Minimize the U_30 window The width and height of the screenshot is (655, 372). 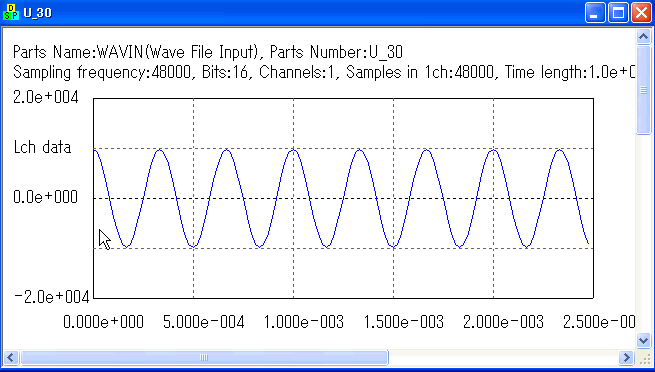pos(595,13)
